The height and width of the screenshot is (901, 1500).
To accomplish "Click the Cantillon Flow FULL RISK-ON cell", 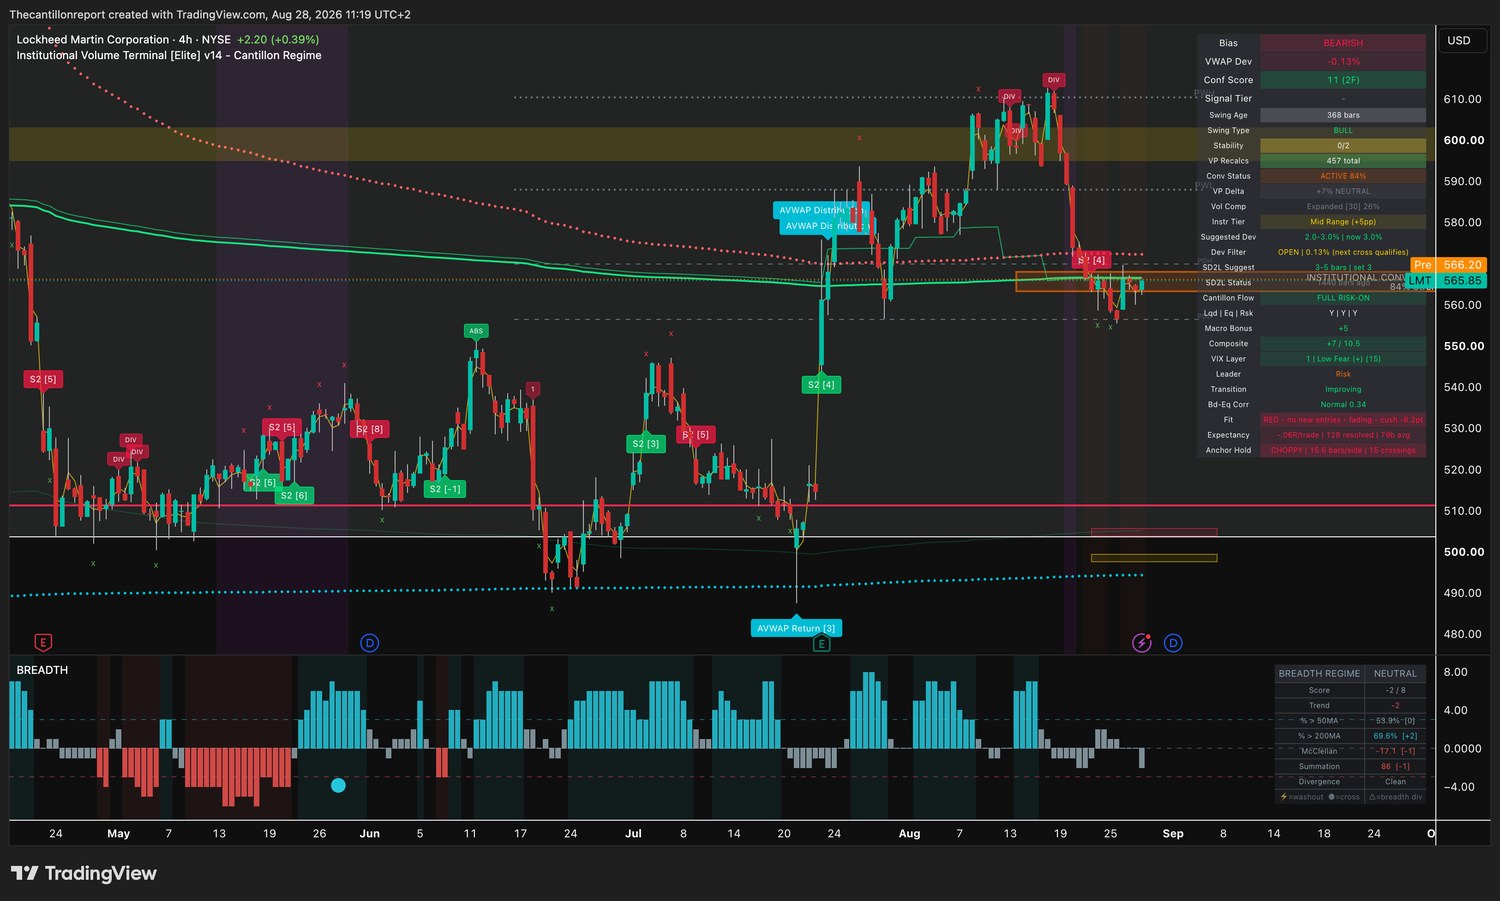I will 1343,298.
